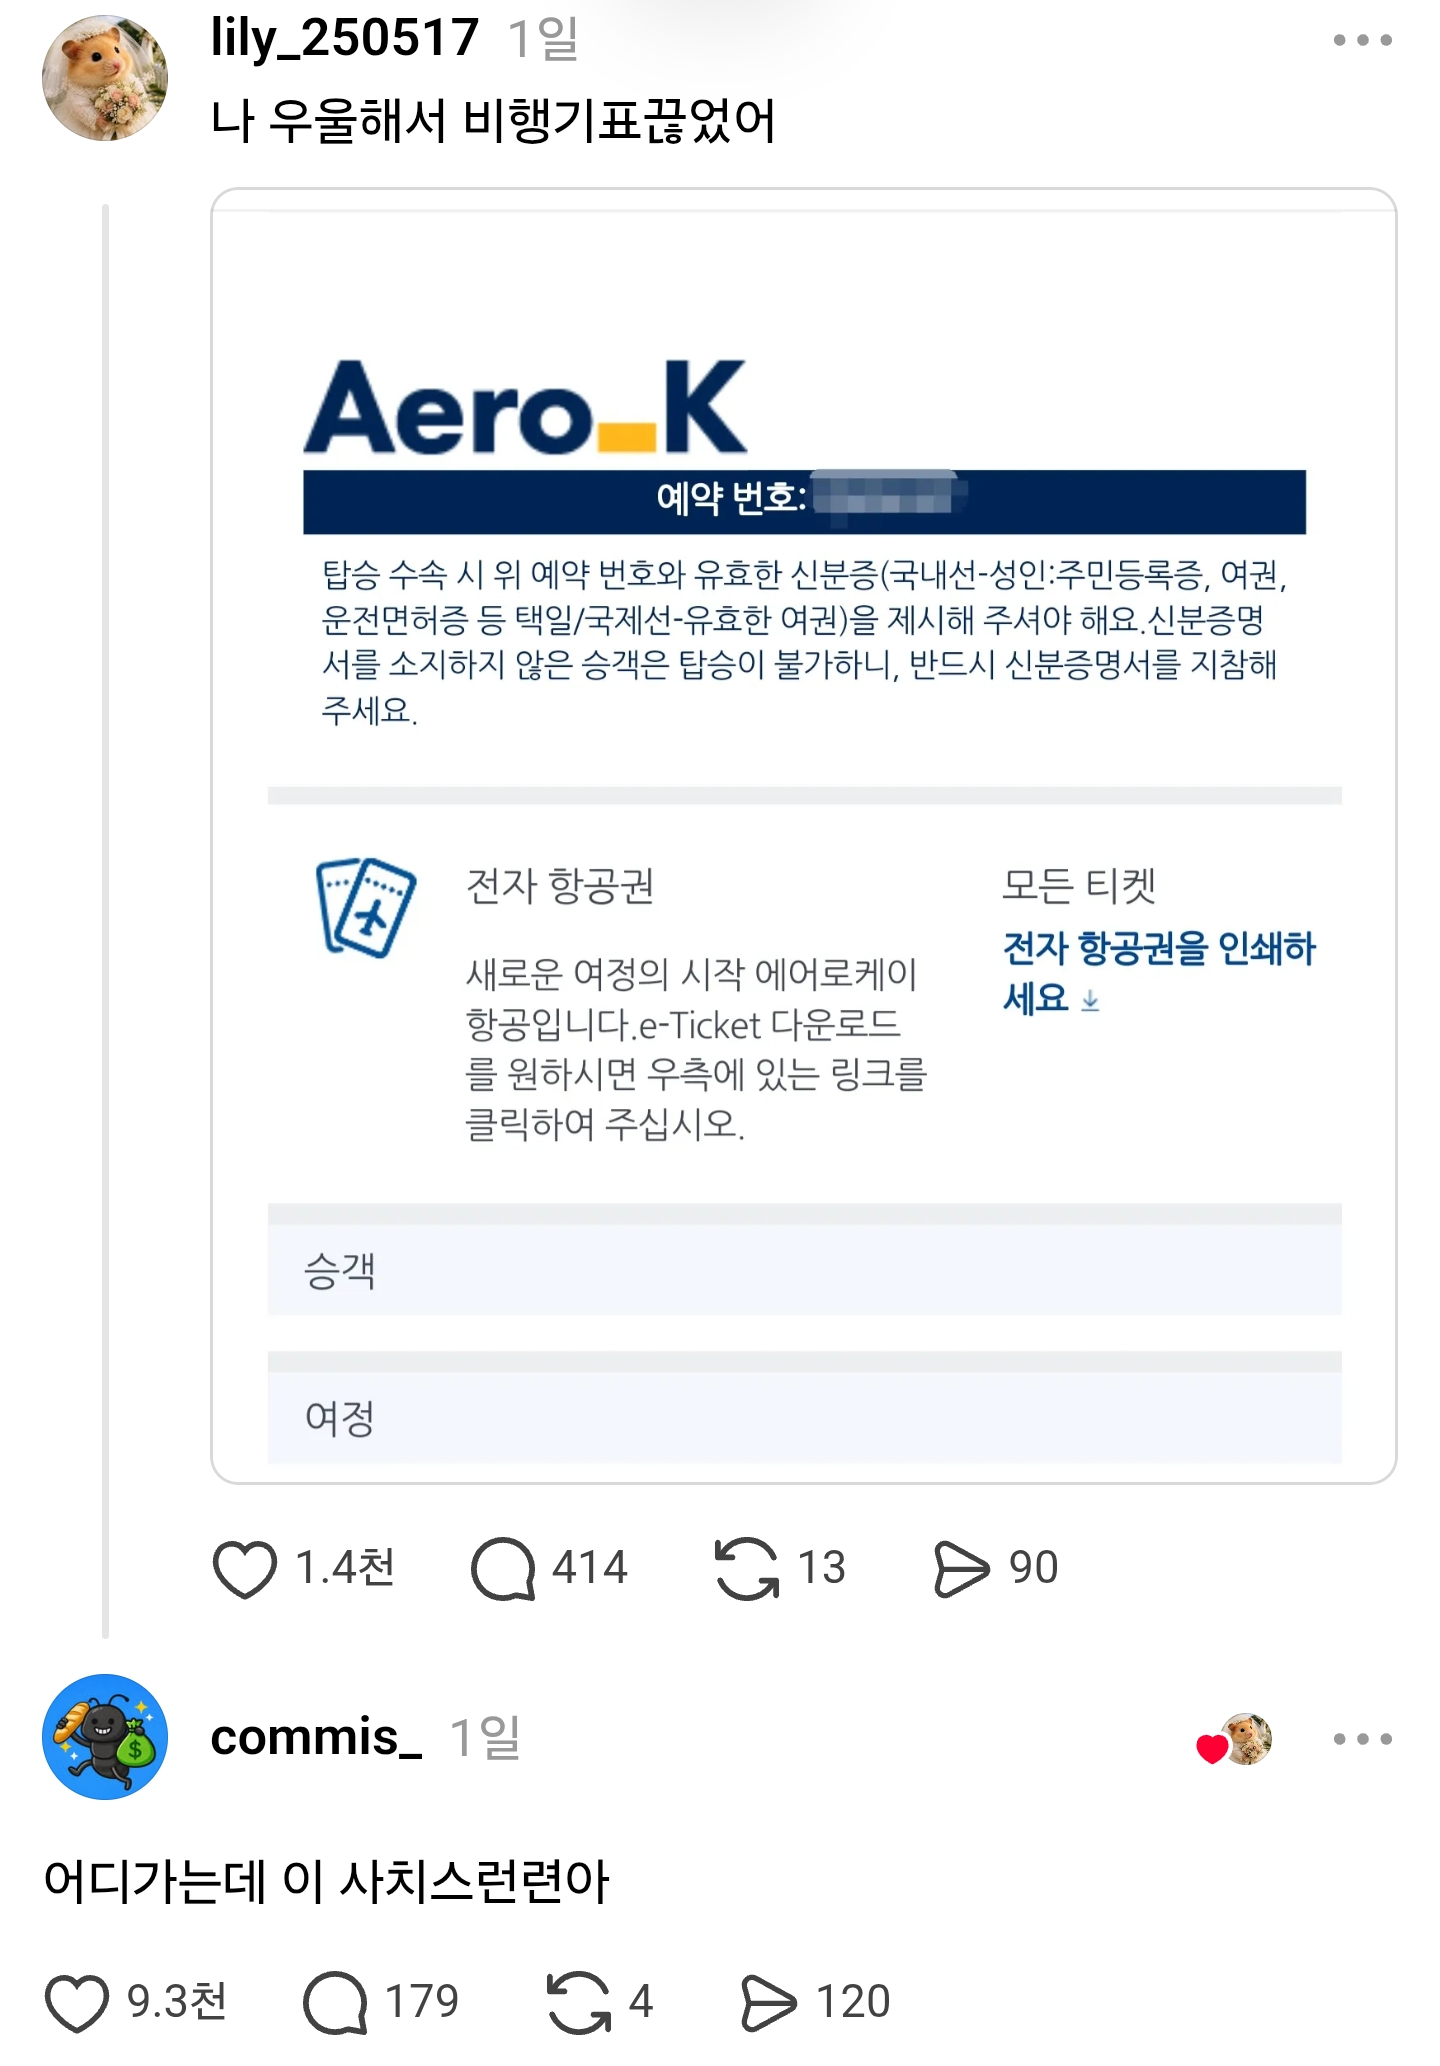This screenshot has width=1440, height=2066.
Task: Open commis_ ant avatar profile picture
Action: click(105, 1737)
